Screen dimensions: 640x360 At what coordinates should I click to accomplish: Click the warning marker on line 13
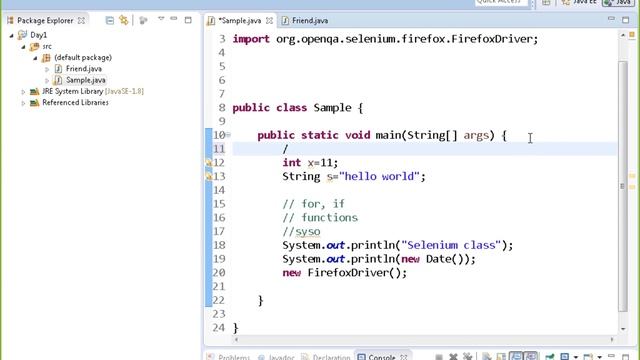coord(209,176)
